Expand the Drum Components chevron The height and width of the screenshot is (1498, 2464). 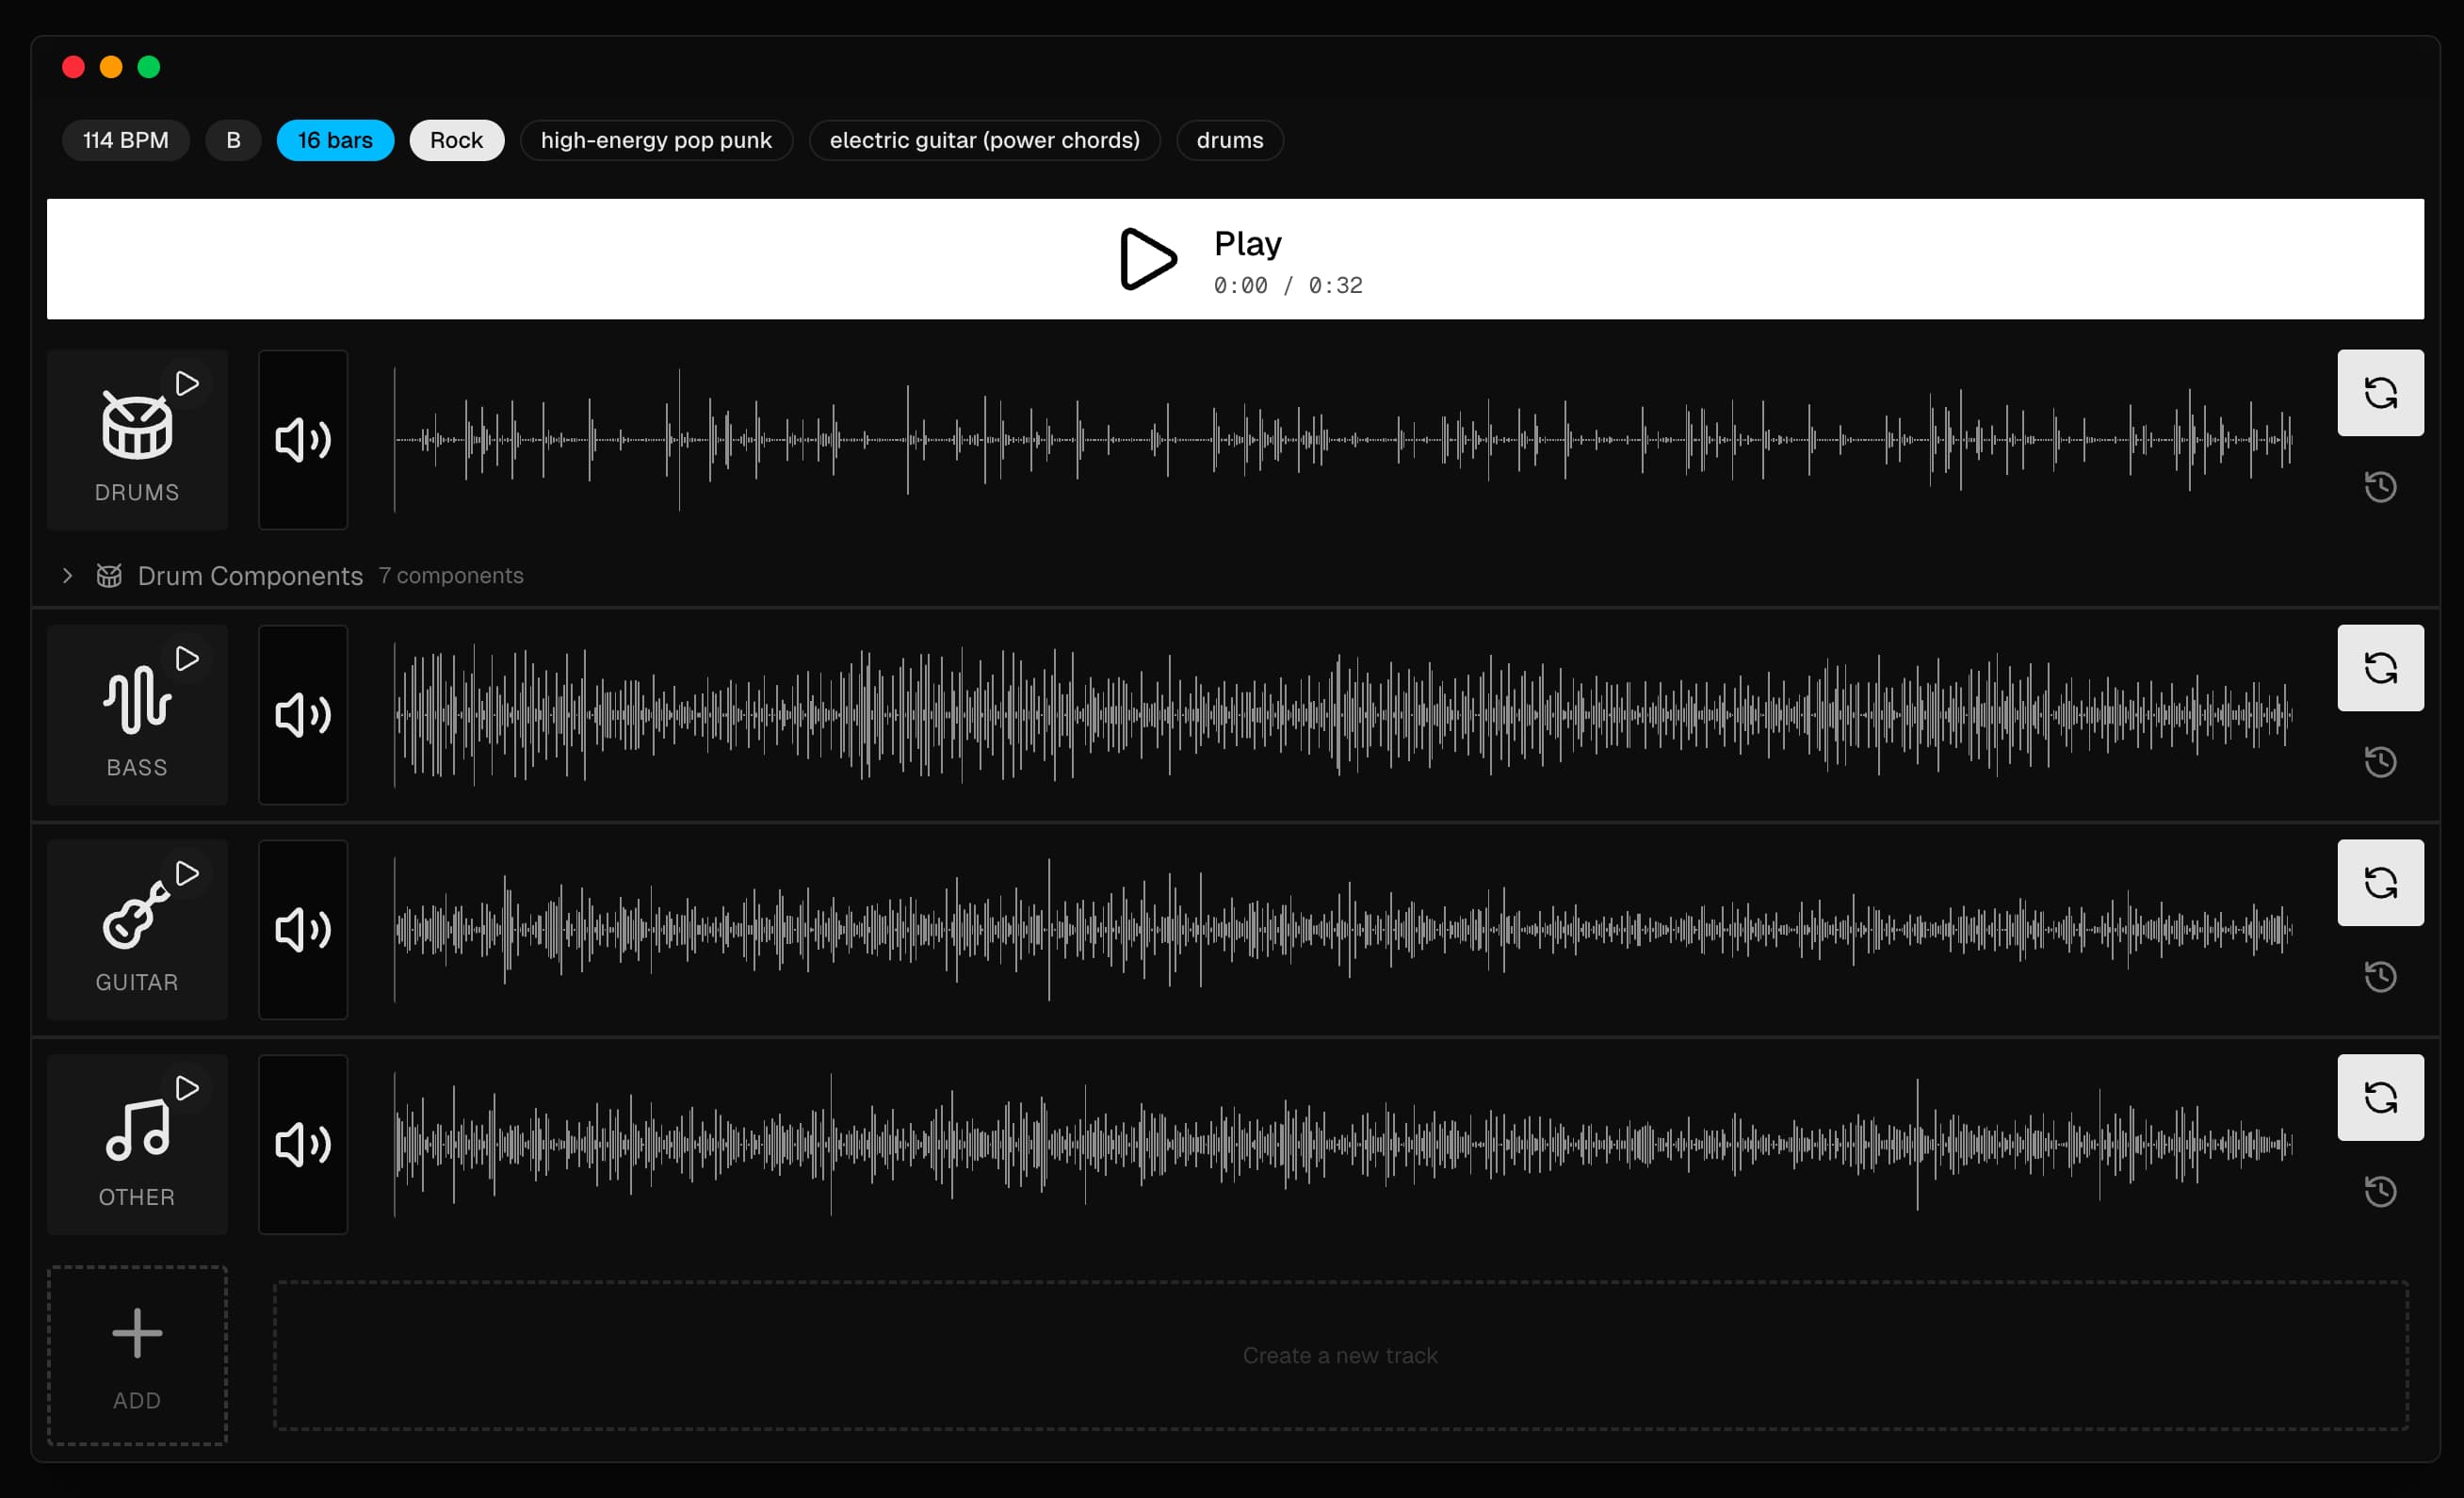[67, 576]
